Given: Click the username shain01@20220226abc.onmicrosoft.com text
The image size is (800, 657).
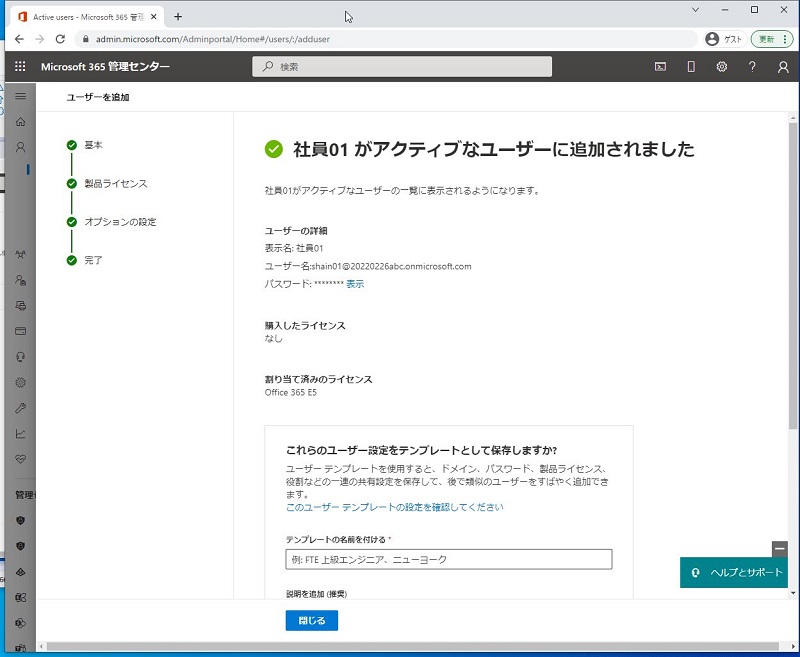Looking at the screenshot, I should pyautogui.click(x=391, y=266).
